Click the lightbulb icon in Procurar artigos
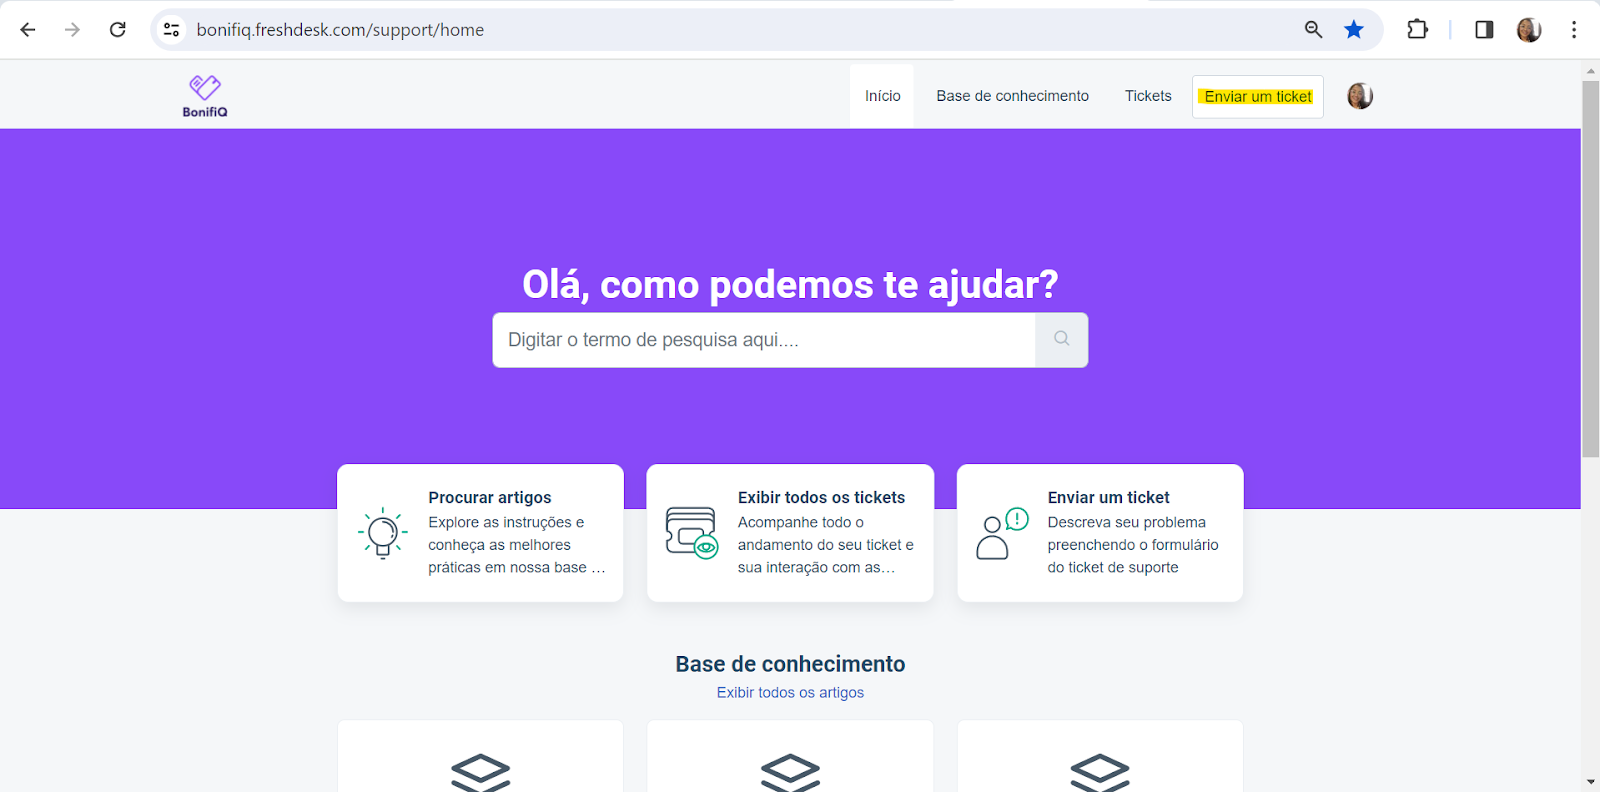 382,533
